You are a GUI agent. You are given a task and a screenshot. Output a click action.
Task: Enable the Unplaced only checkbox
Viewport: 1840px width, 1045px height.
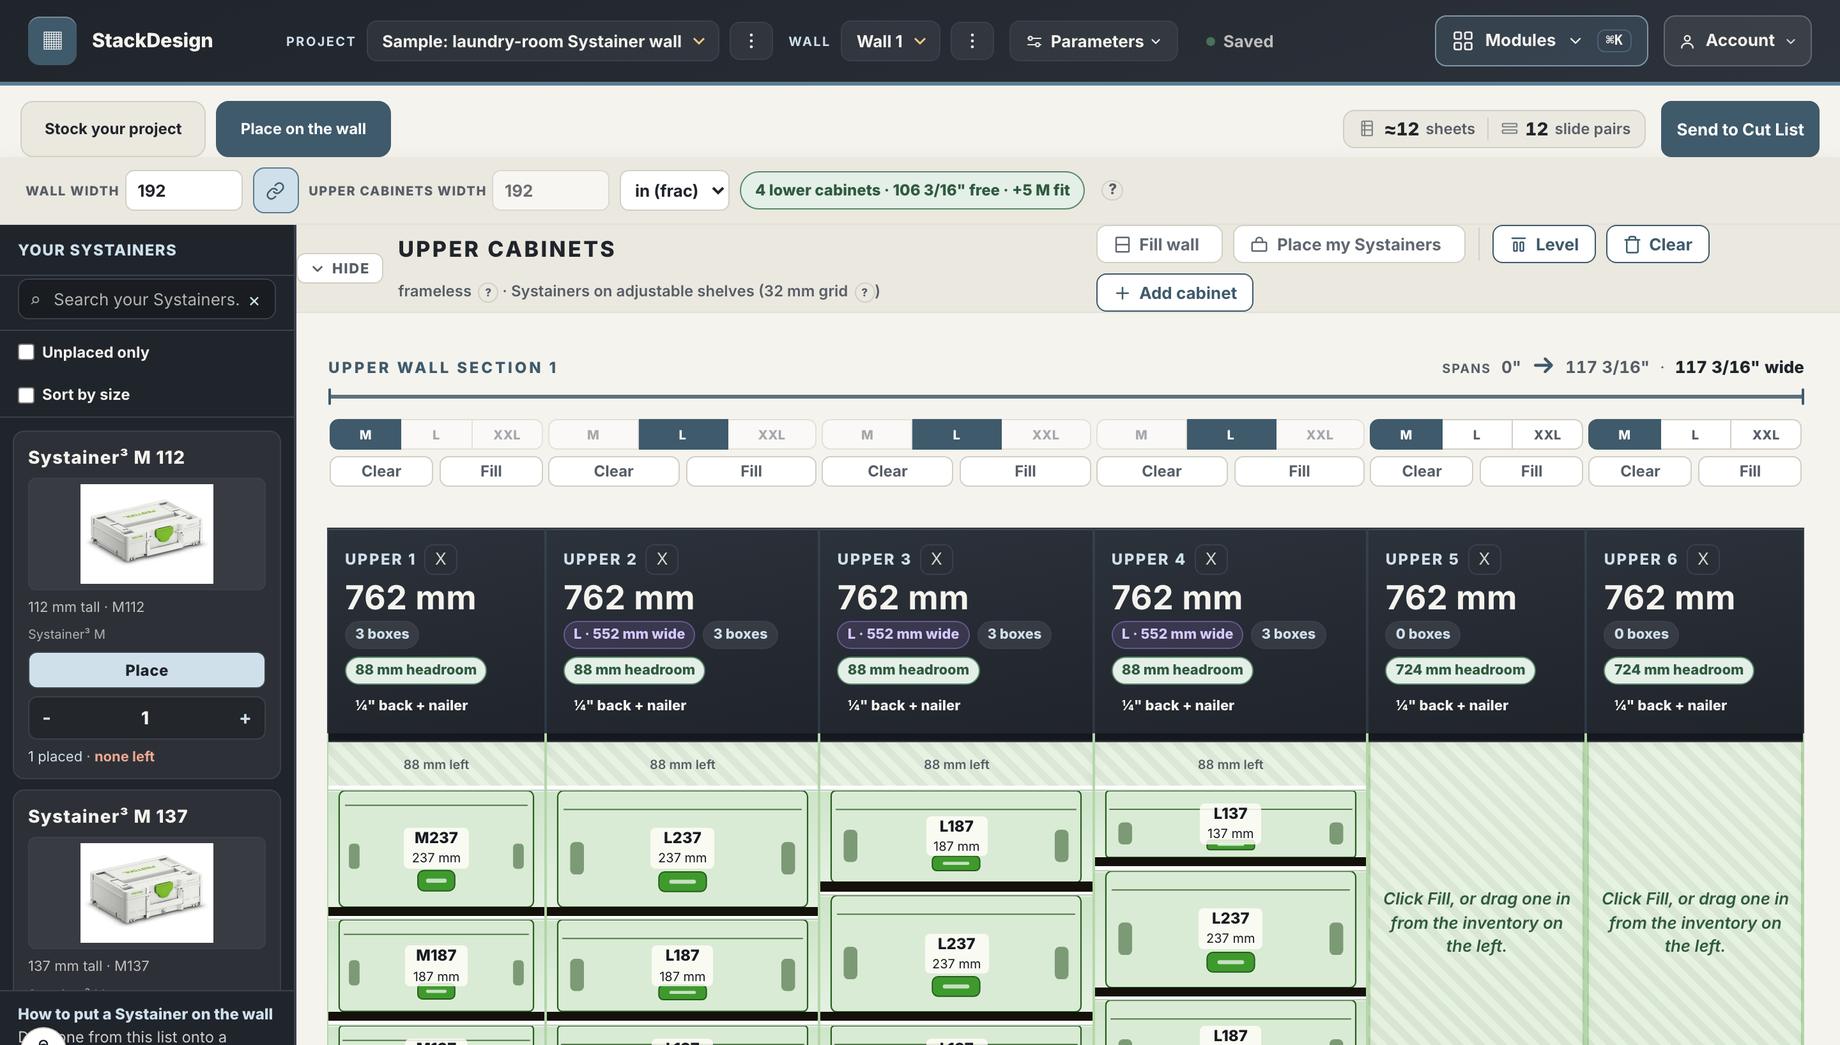[x=26, y=352]
